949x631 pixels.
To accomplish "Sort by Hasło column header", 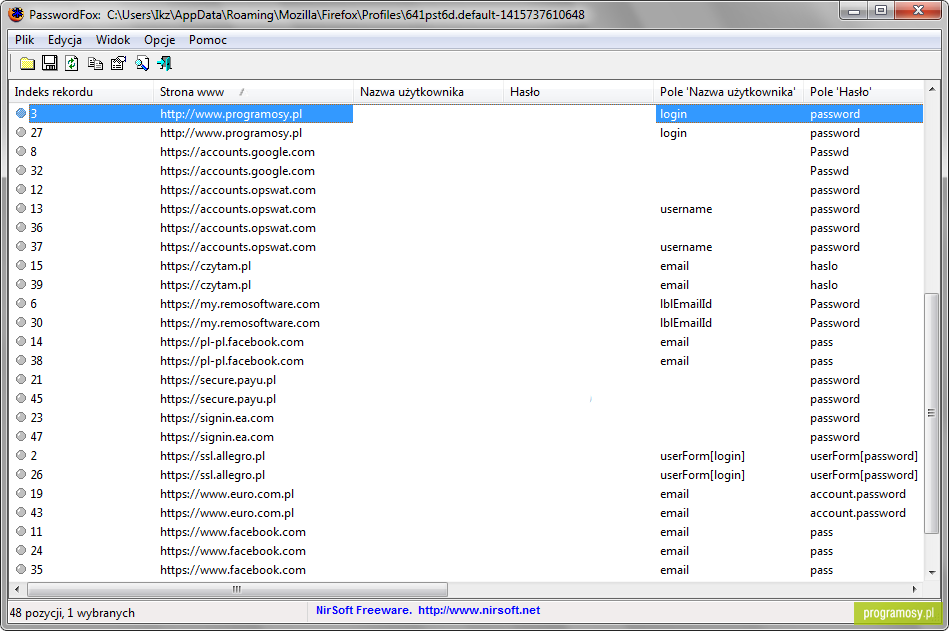I will click(x=579, y=92).
